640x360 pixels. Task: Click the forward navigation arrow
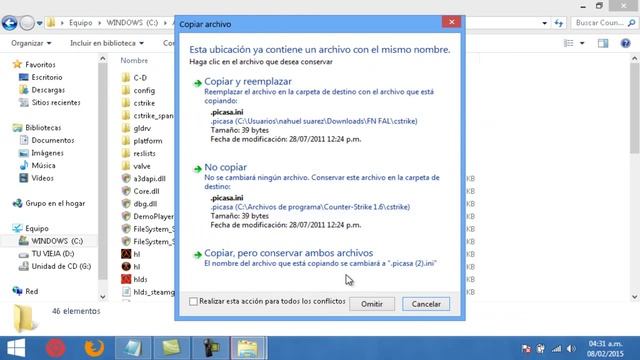click(x=27, y=23)
